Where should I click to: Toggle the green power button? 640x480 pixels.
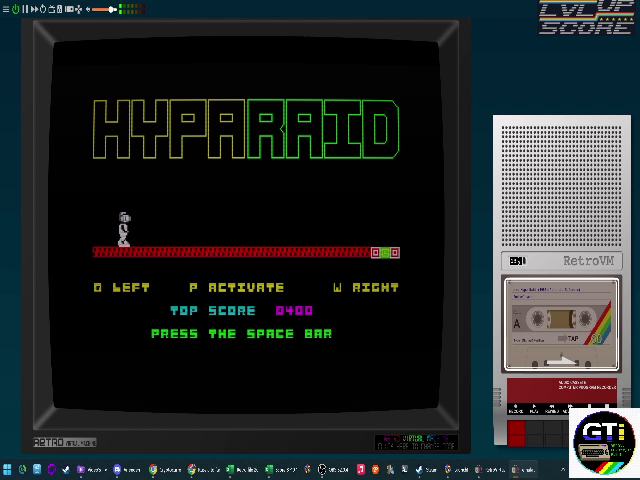click(x=16, y=9)
